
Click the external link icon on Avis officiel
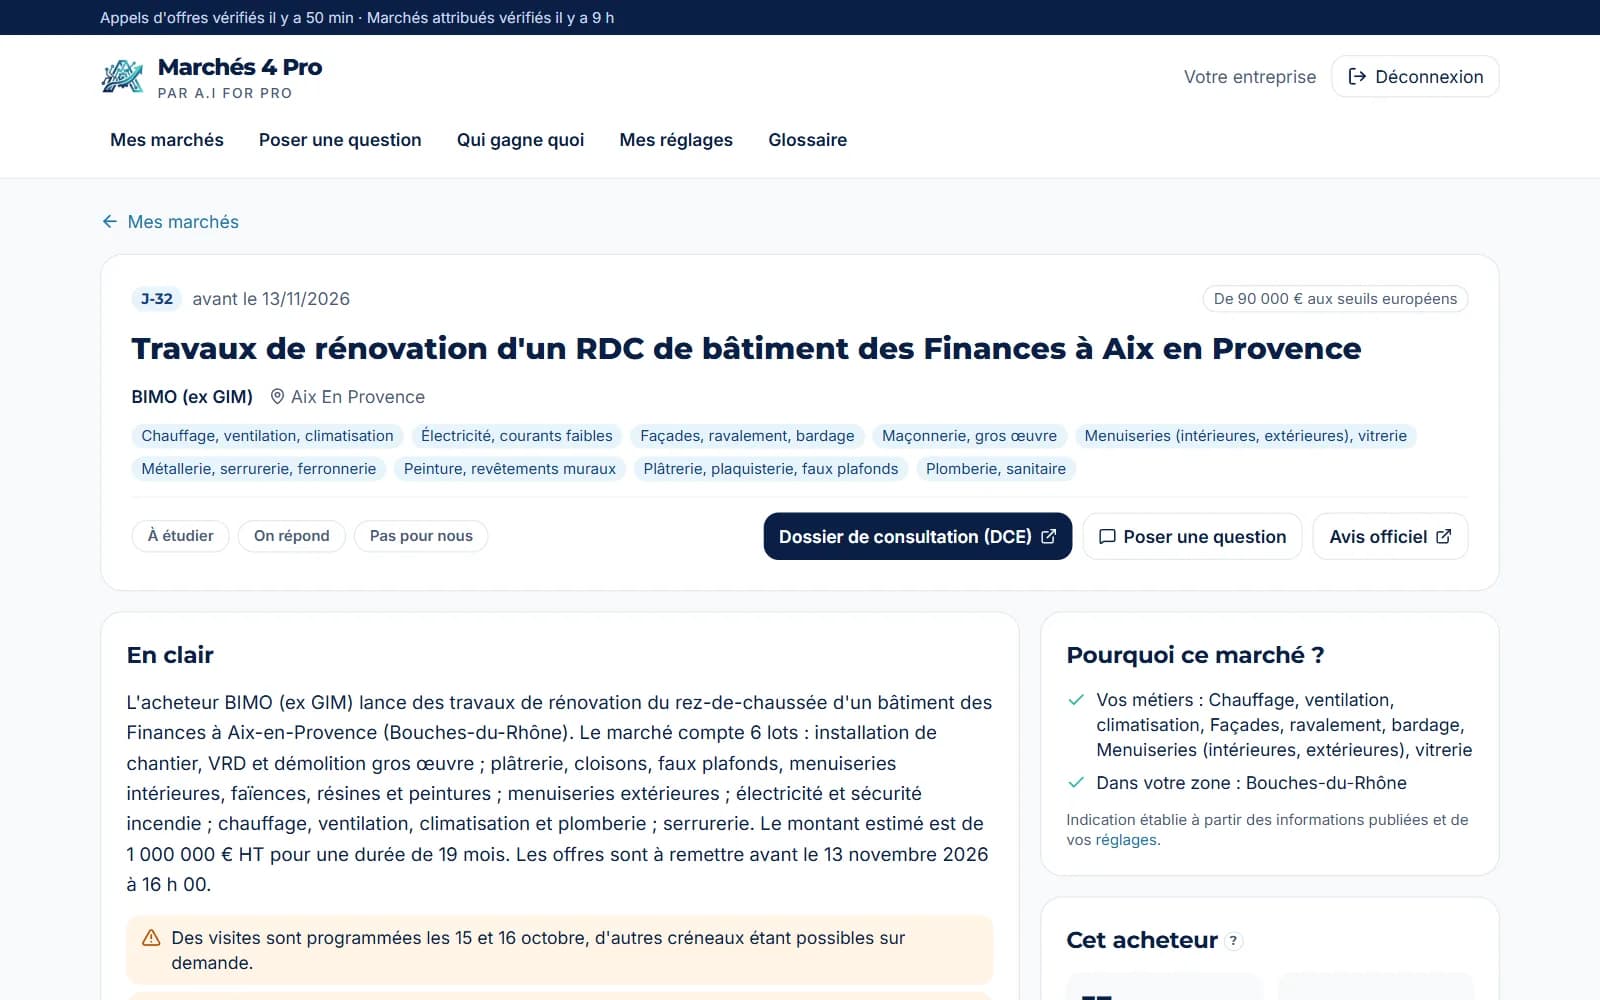pyautogui.click(x=1443, y=537)
